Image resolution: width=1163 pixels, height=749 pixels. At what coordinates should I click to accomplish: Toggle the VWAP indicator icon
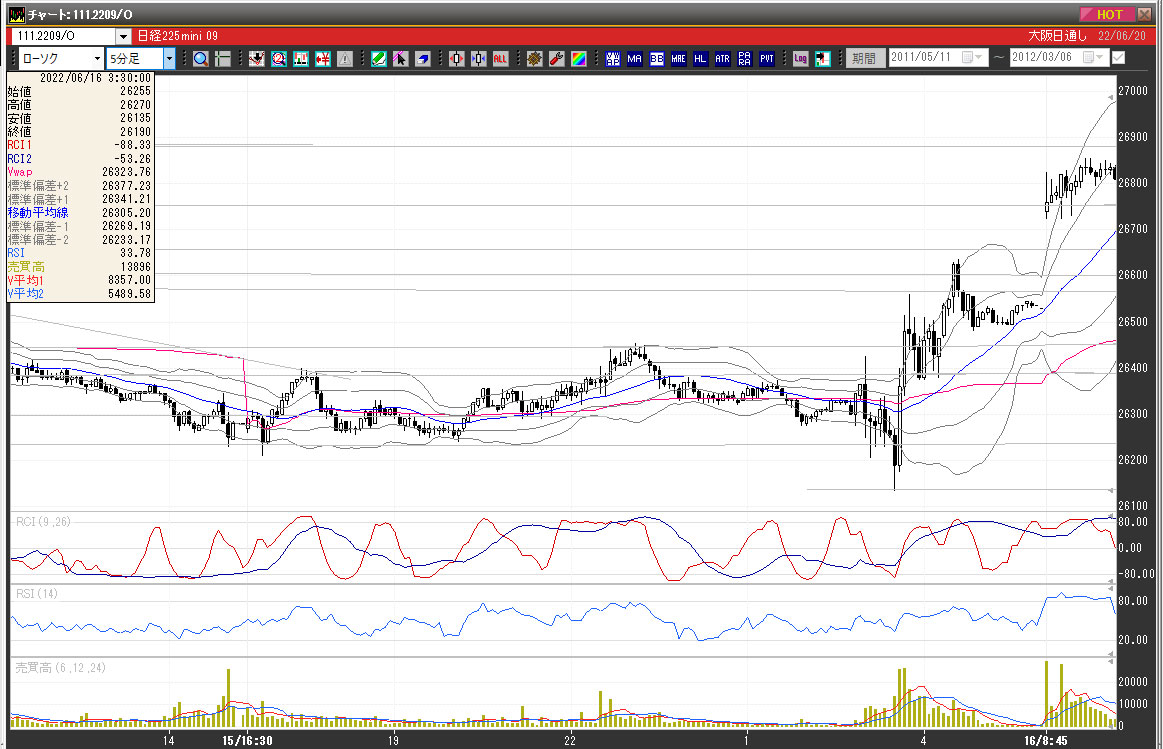click(613, 59)
